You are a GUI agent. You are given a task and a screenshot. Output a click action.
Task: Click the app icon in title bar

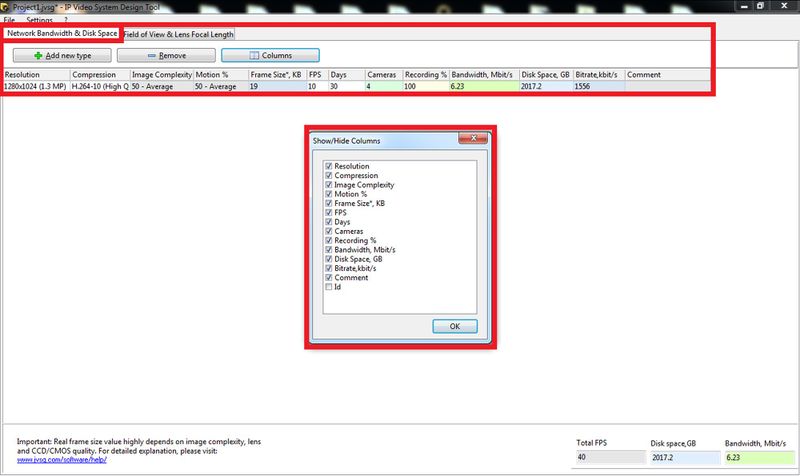coord(5,7)
